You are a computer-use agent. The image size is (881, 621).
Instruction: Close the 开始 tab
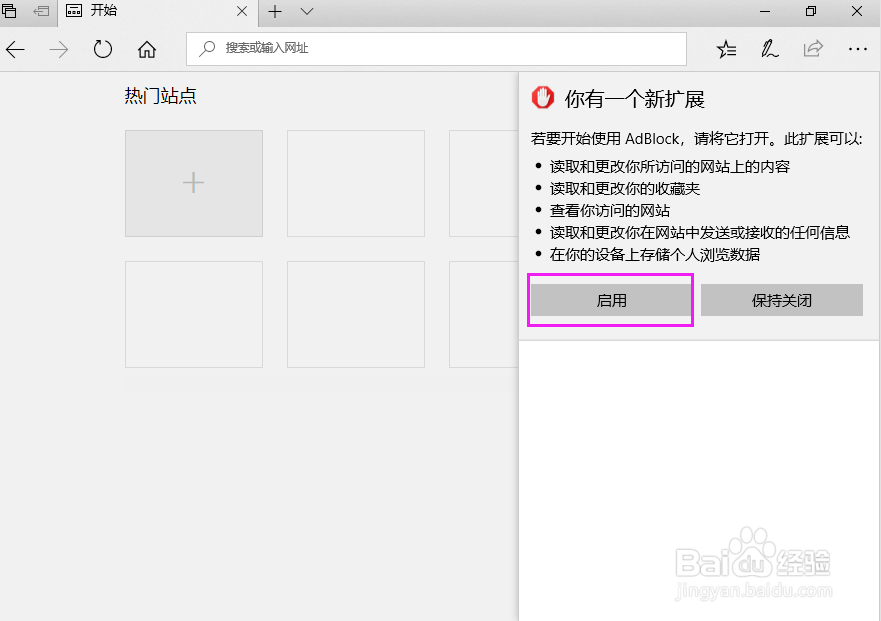(x=242, y=11)
